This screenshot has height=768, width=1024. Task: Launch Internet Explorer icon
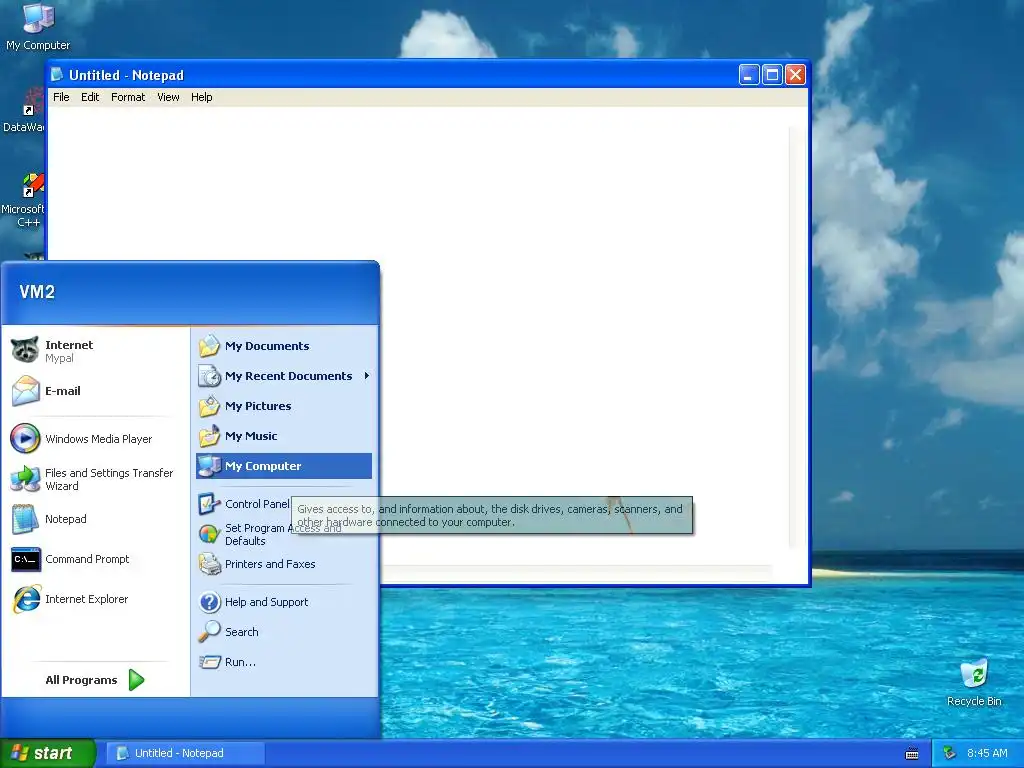26,599
